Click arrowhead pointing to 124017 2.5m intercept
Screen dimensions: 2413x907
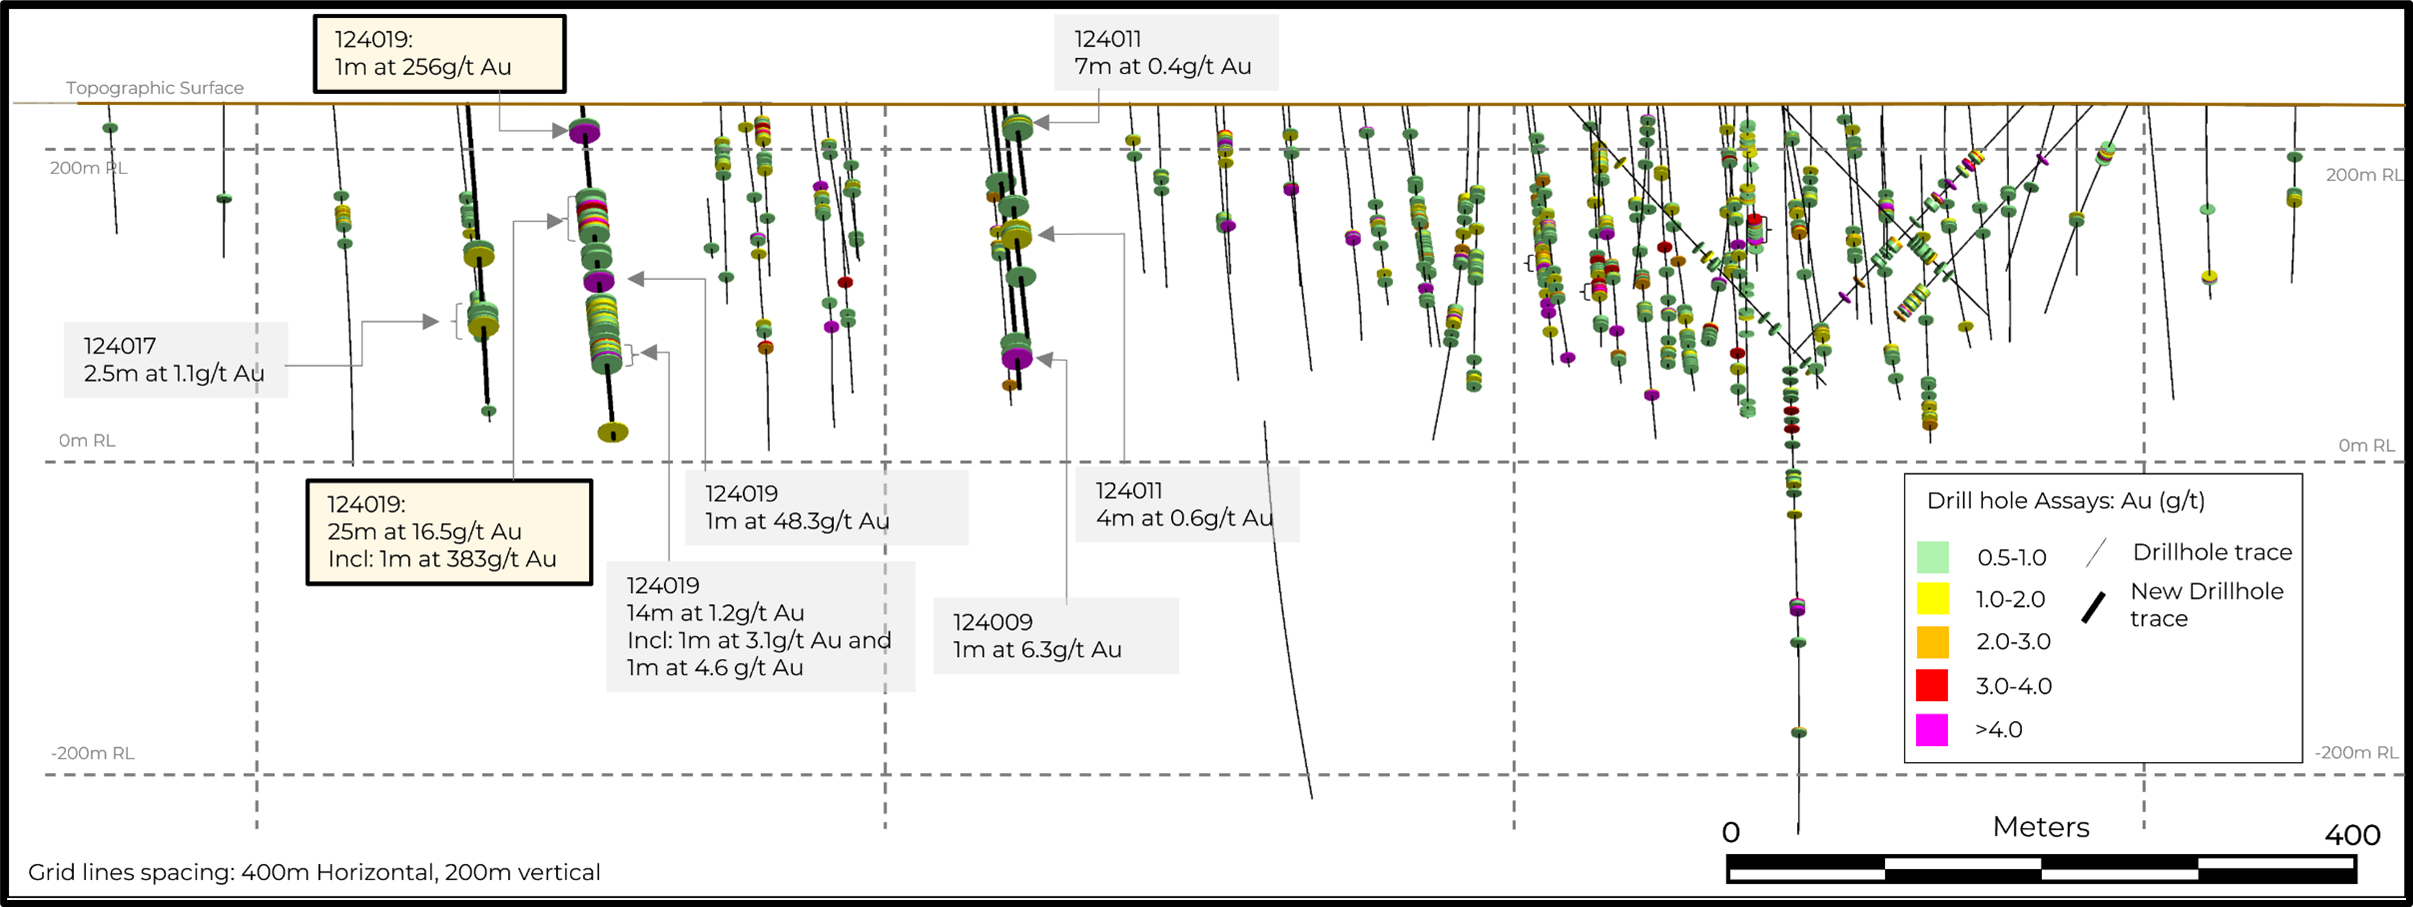(430, 321)
